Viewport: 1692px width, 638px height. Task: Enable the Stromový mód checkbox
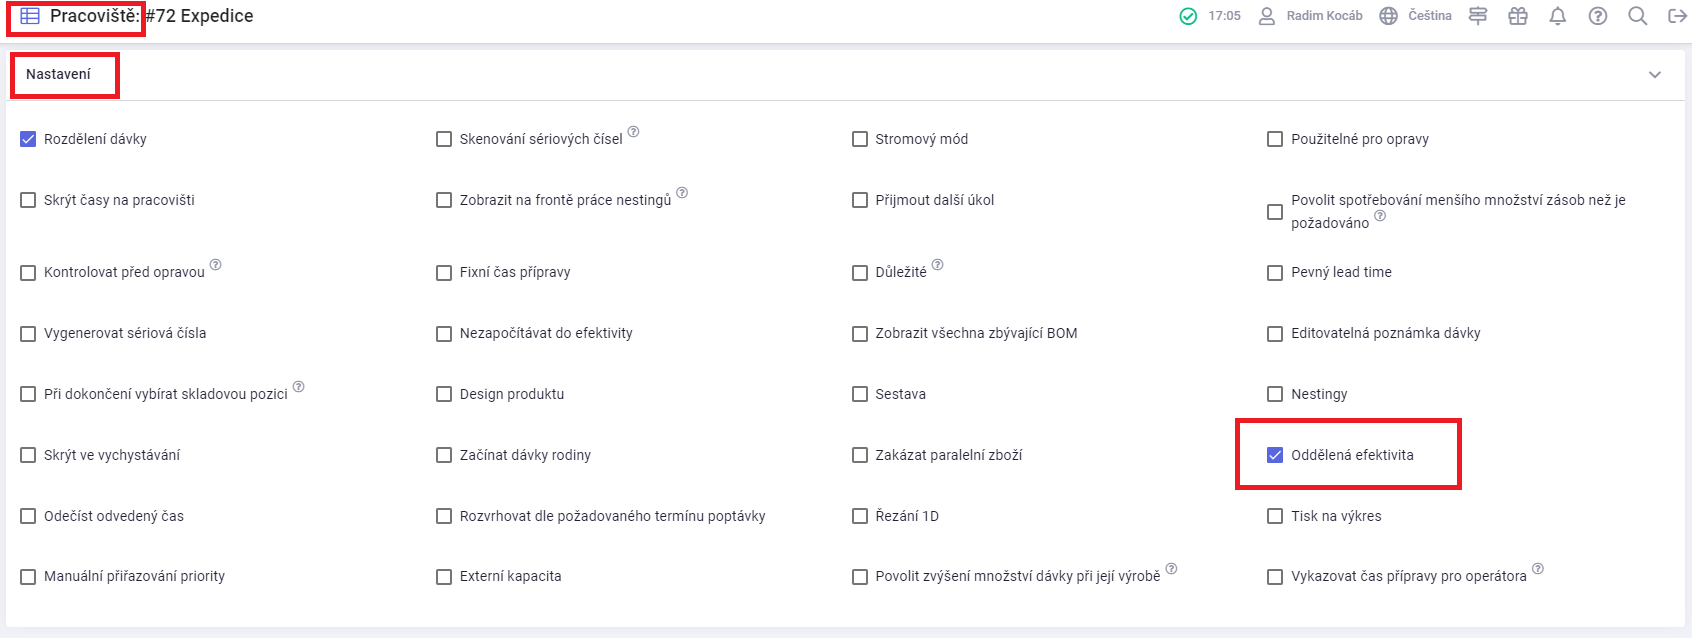click(860, 139)
